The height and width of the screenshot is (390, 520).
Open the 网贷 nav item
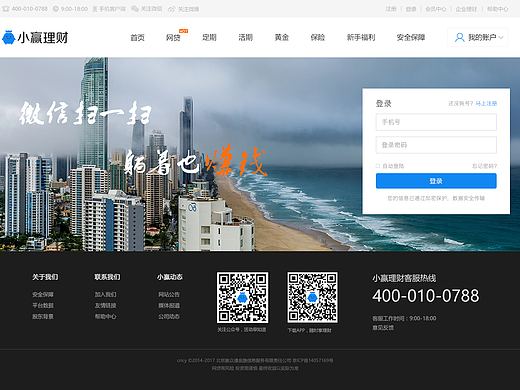pos(173,37)
